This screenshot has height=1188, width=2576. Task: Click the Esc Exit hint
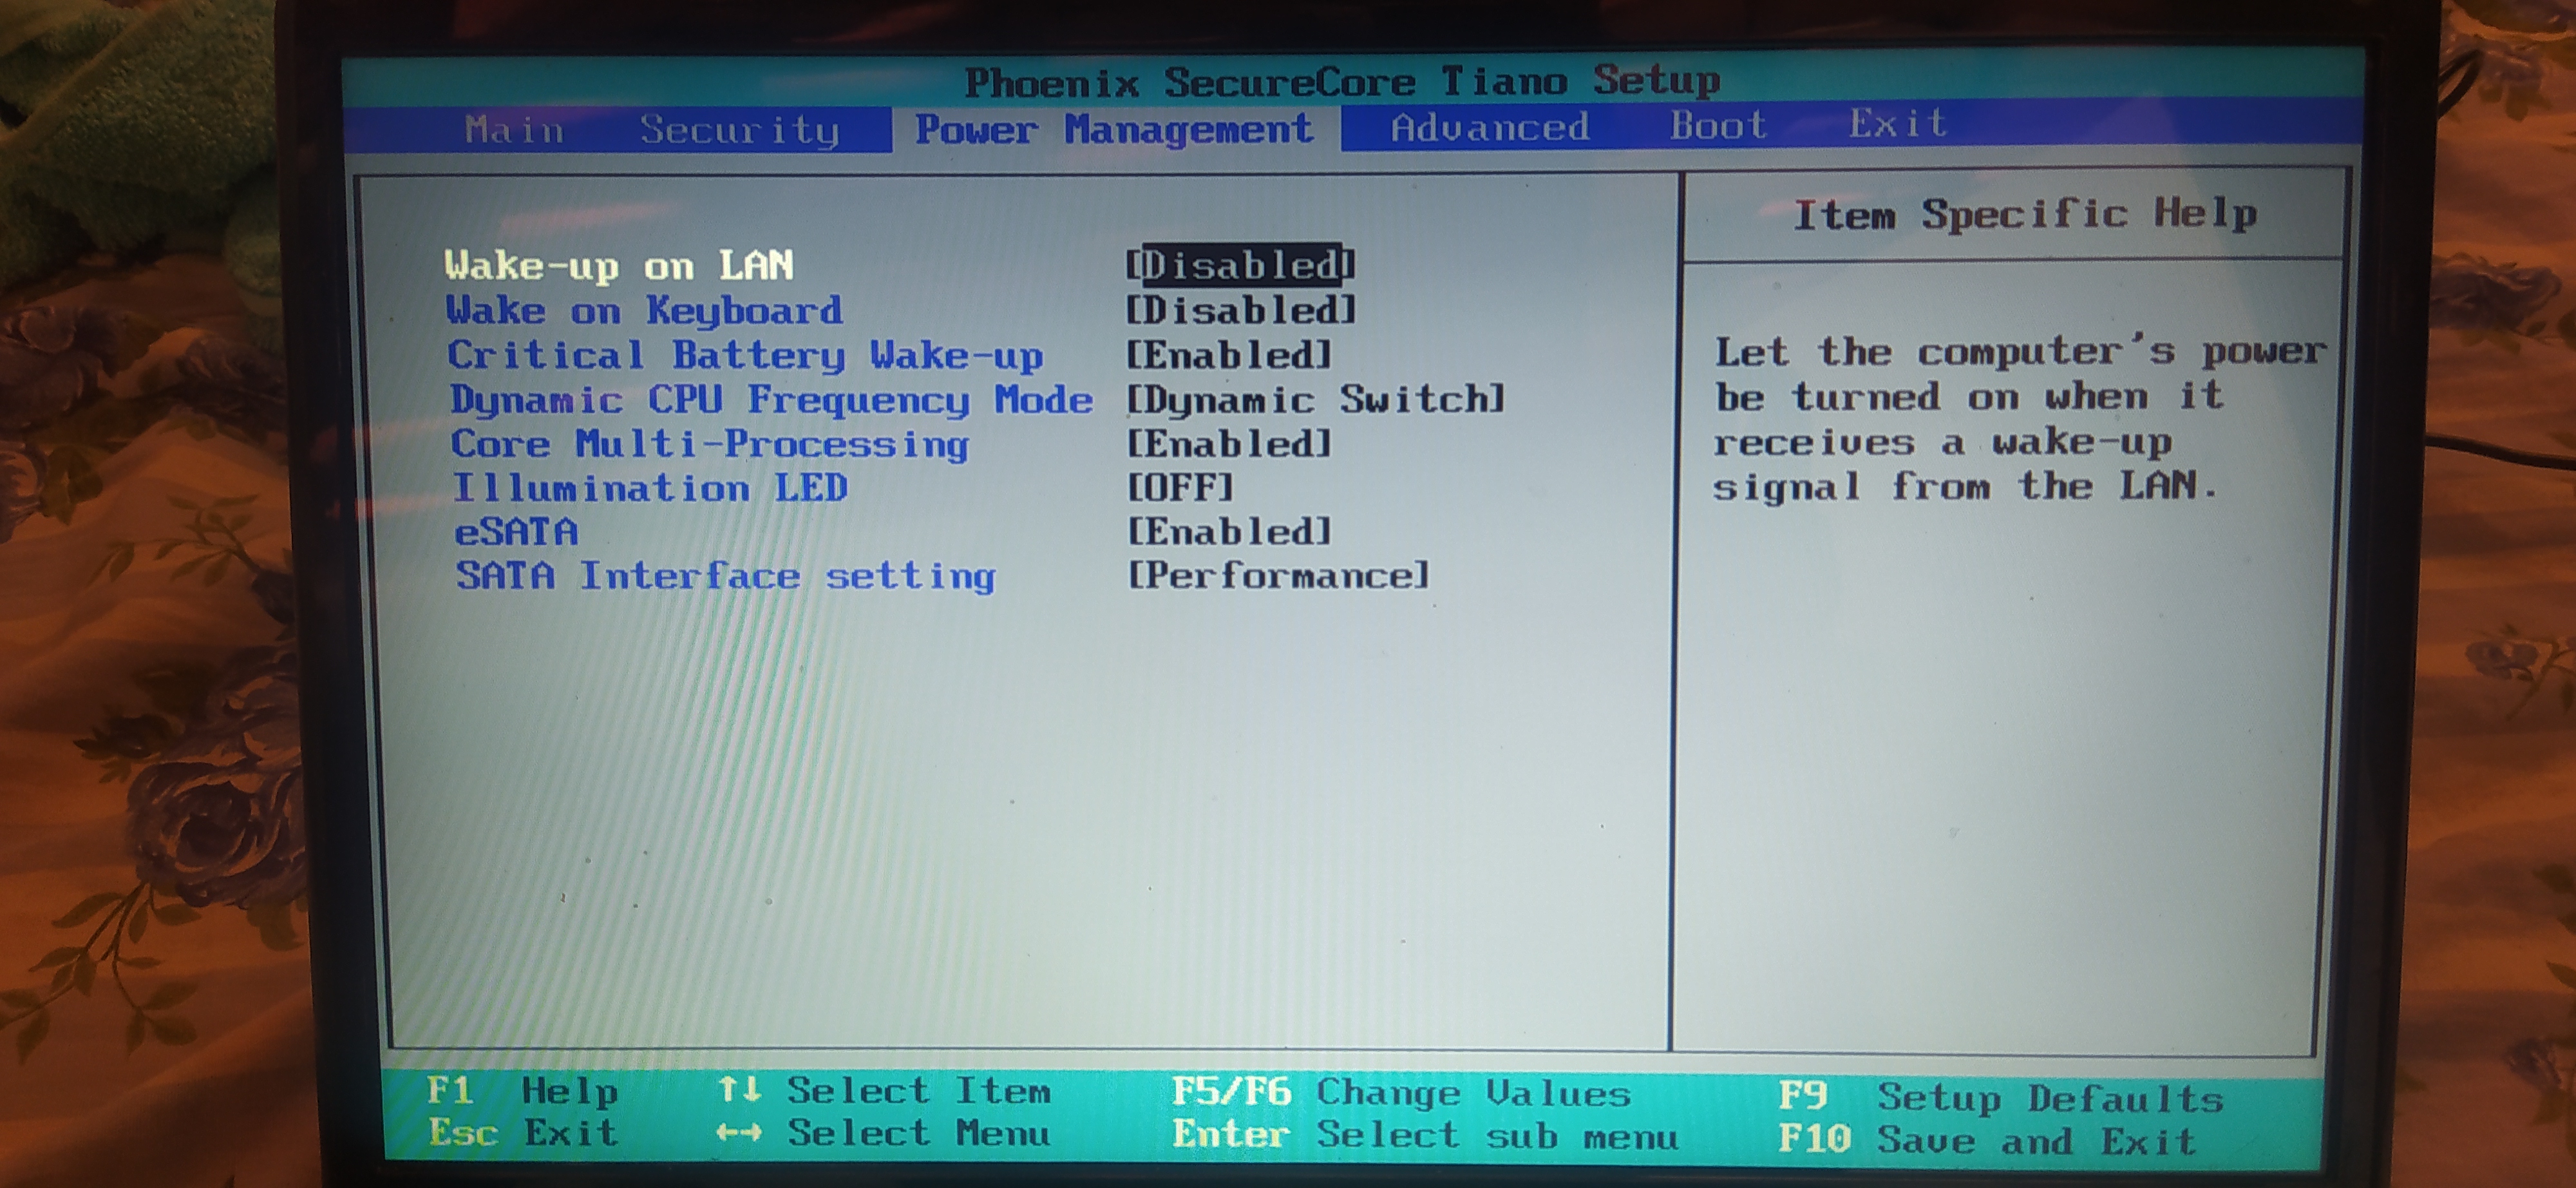click(523, 1134)
